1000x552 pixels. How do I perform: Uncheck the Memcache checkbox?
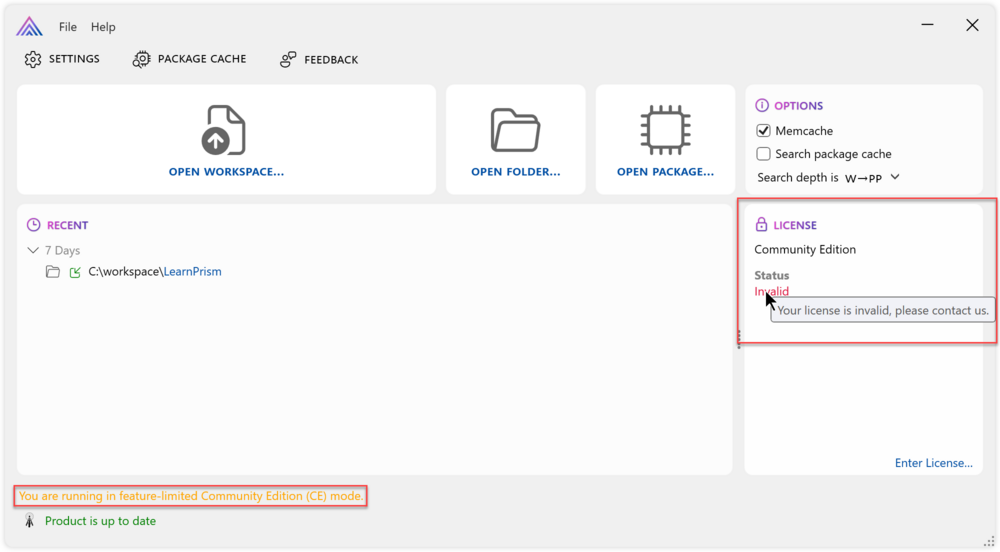coord(763,131)
